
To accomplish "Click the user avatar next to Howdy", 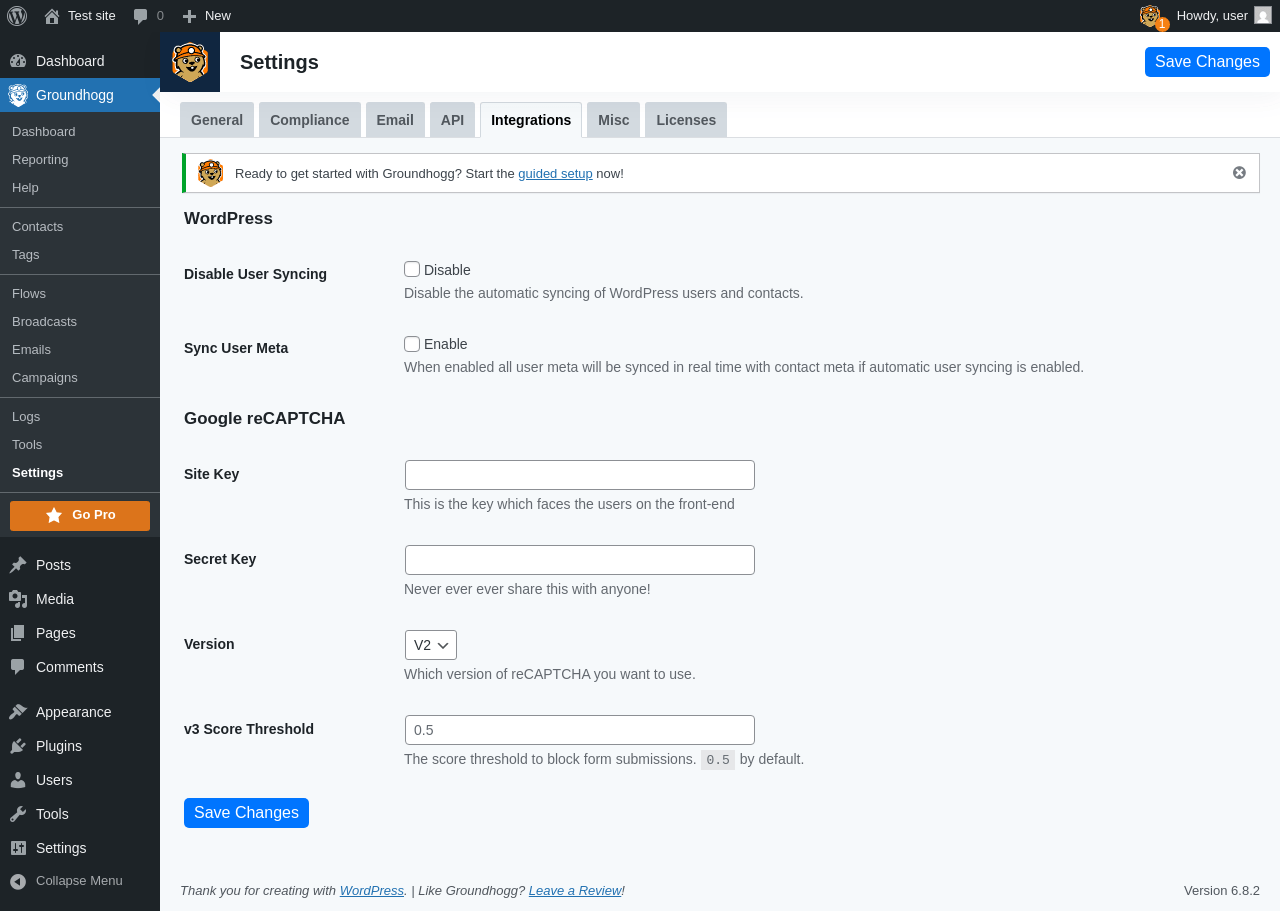I will coord(1263,15).
